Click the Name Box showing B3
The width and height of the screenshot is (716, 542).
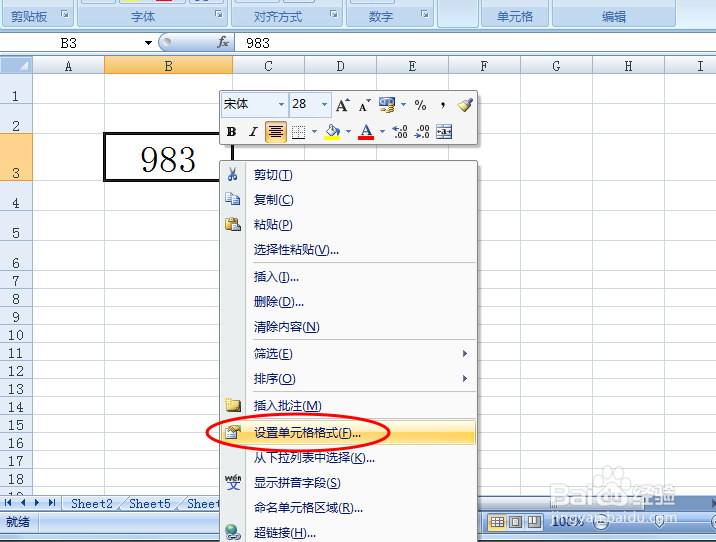pyautogui.click(x=71, y=43)
